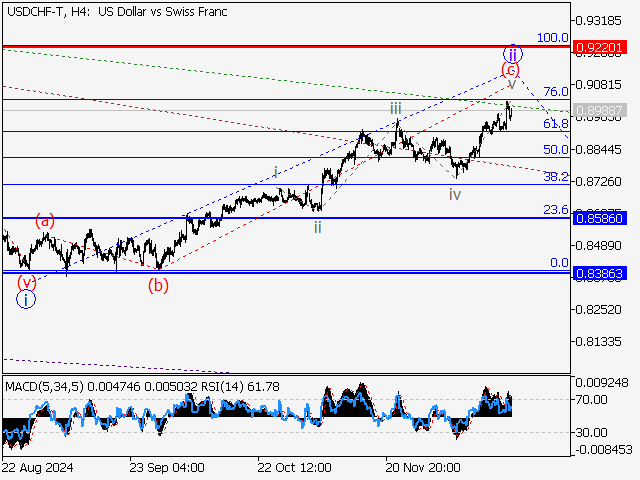Click the circled blue wave ii marker
This screenshot has height=480, width=640.
[x=512, y=53]
